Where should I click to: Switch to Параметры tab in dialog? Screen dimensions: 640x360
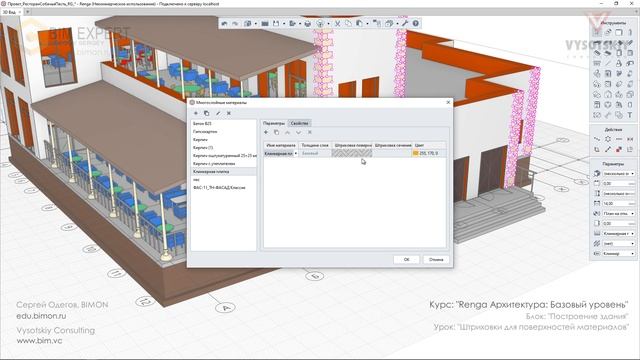(x=274, y=123)
